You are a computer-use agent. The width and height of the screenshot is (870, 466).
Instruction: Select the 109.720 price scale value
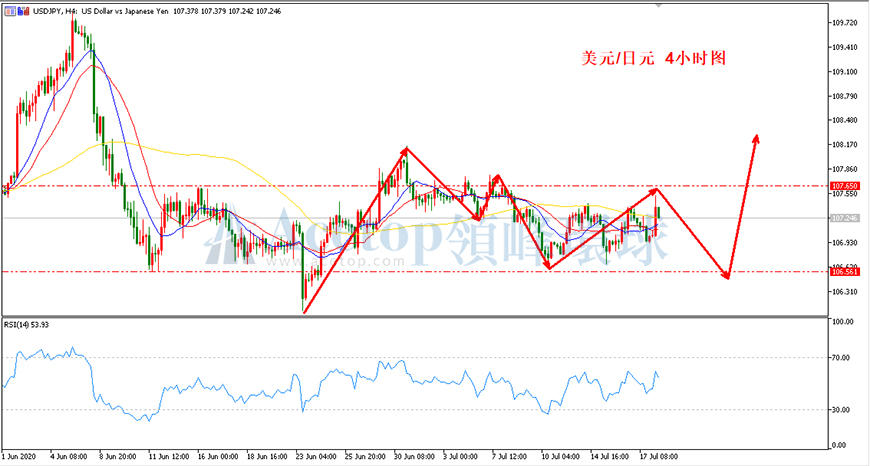pos(845,23)
